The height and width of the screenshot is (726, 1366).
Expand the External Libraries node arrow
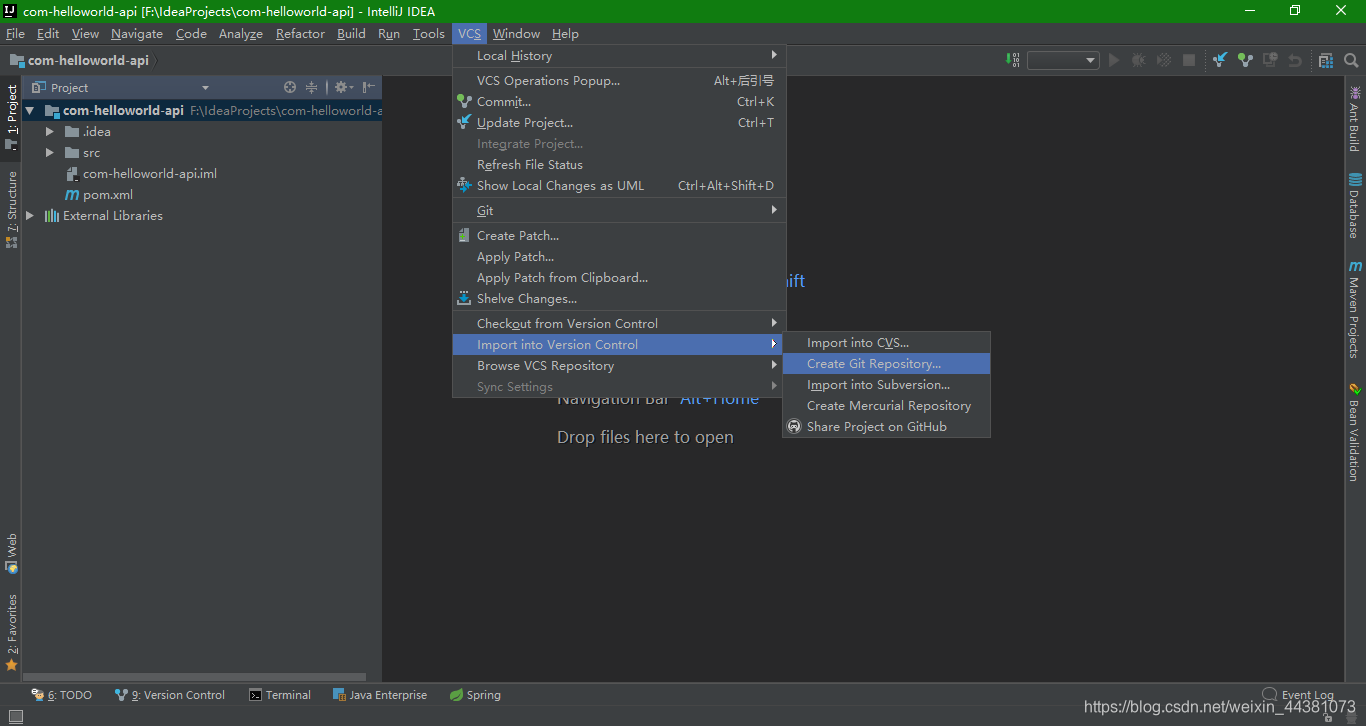[x=30, y=216]
